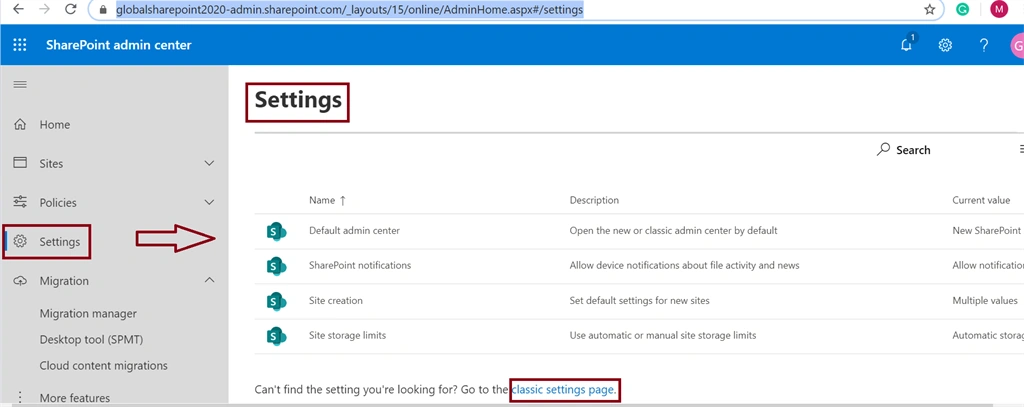Open the notifications bell icon
Screen dimensions: 1024x407
(906, 44)
